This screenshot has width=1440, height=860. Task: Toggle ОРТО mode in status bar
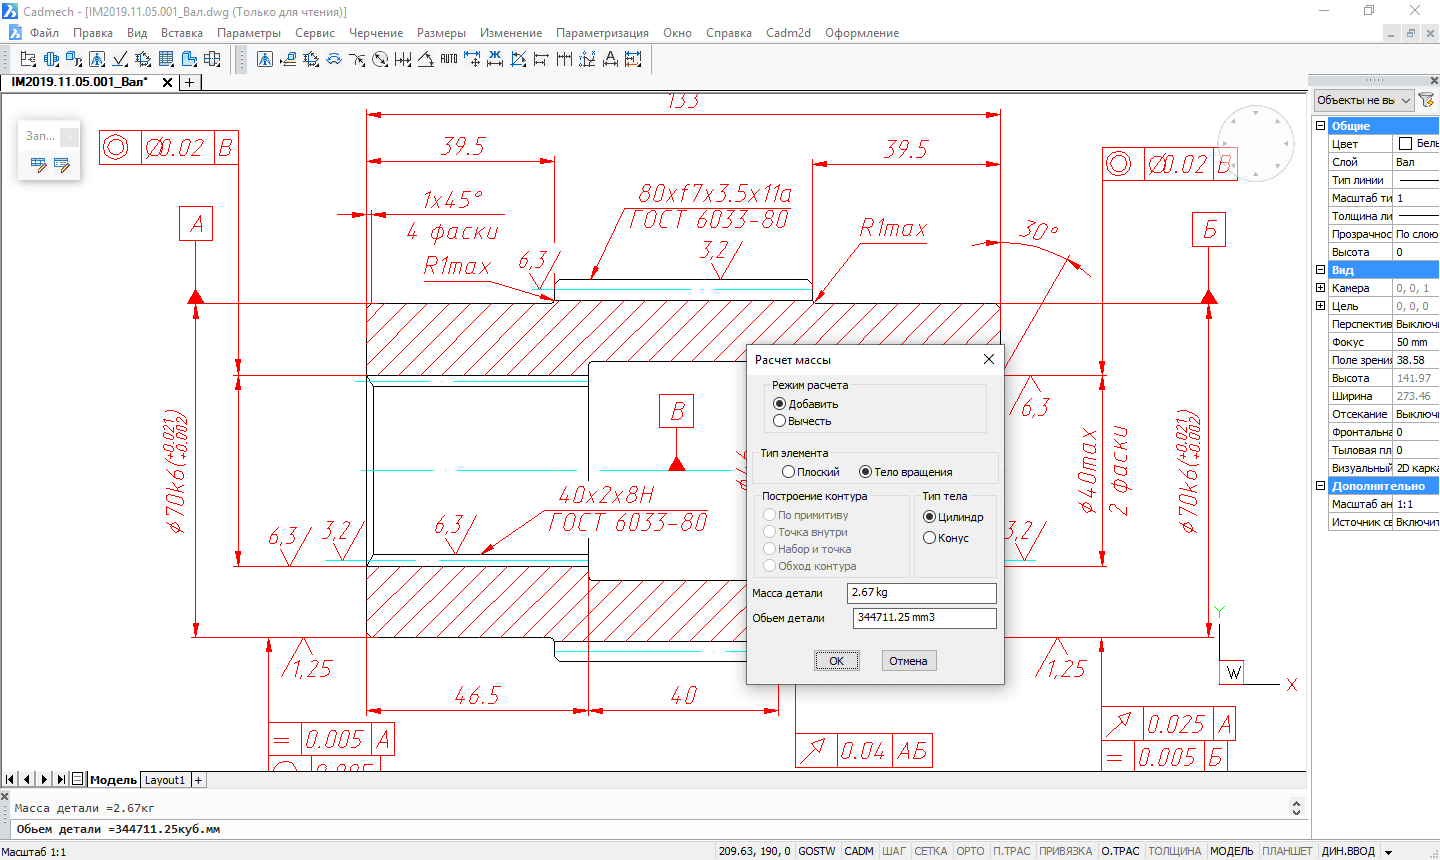point(970,851)
